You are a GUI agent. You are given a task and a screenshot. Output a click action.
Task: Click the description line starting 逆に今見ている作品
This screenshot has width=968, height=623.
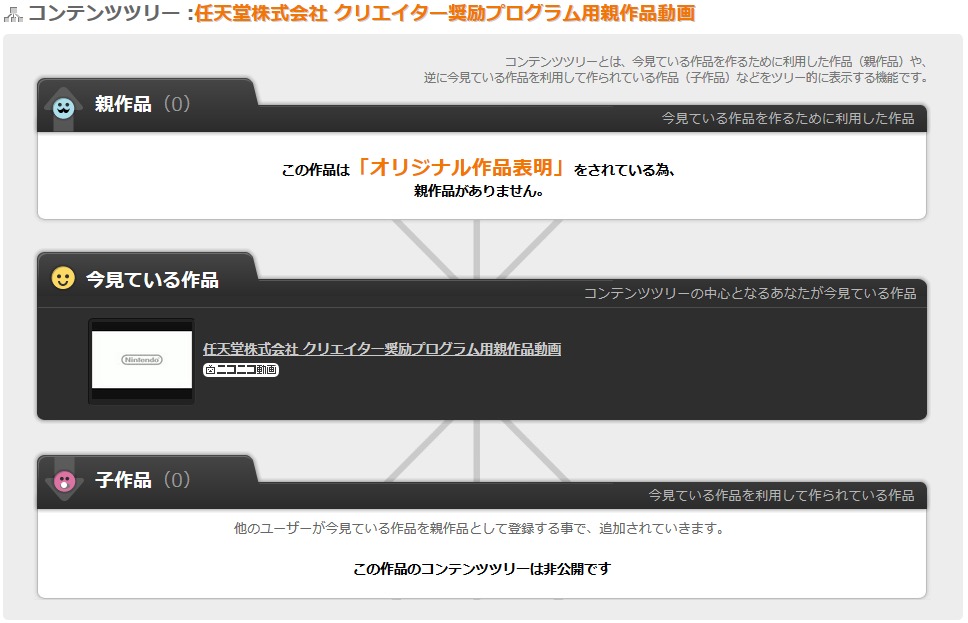click(x=675, y=77)
